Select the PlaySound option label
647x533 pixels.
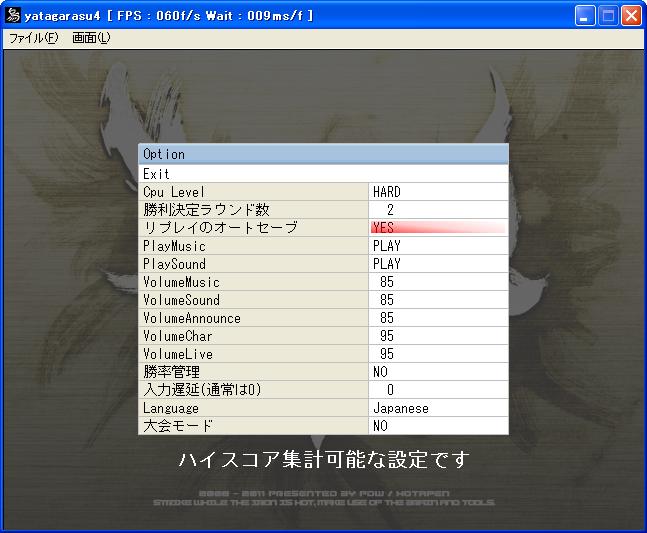253,264
